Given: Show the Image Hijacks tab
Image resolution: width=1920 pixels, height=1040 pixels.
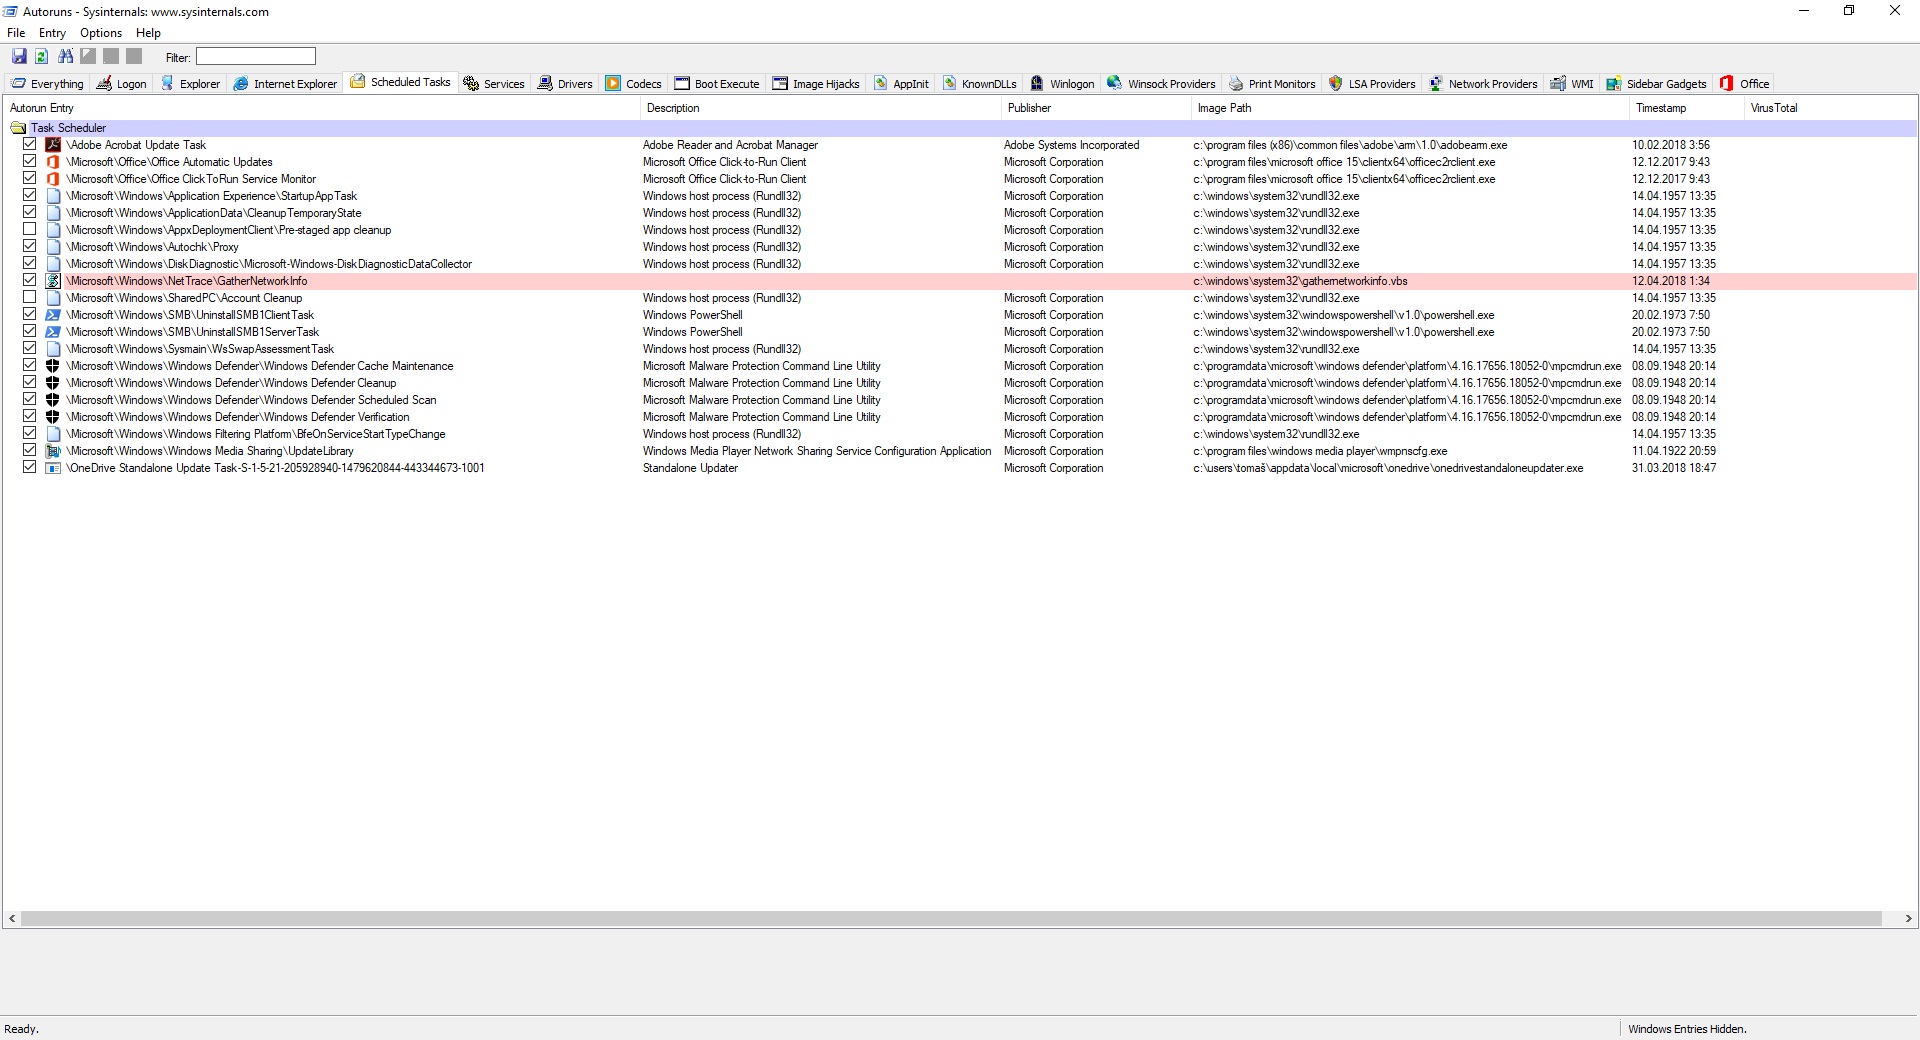Looking at the screenshot, I should pyautogui.click(x=816, y=84).
